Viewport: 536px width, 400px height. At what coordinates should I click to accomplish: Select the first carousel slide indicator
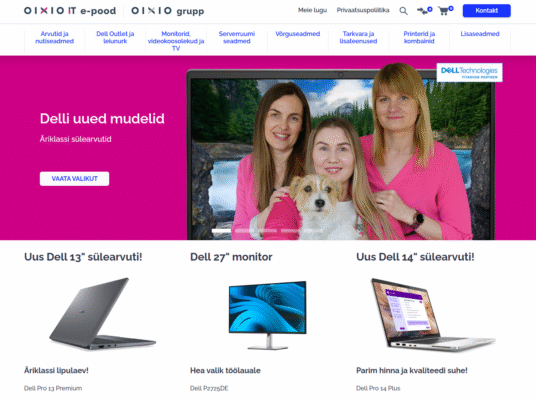click(221, 231)
